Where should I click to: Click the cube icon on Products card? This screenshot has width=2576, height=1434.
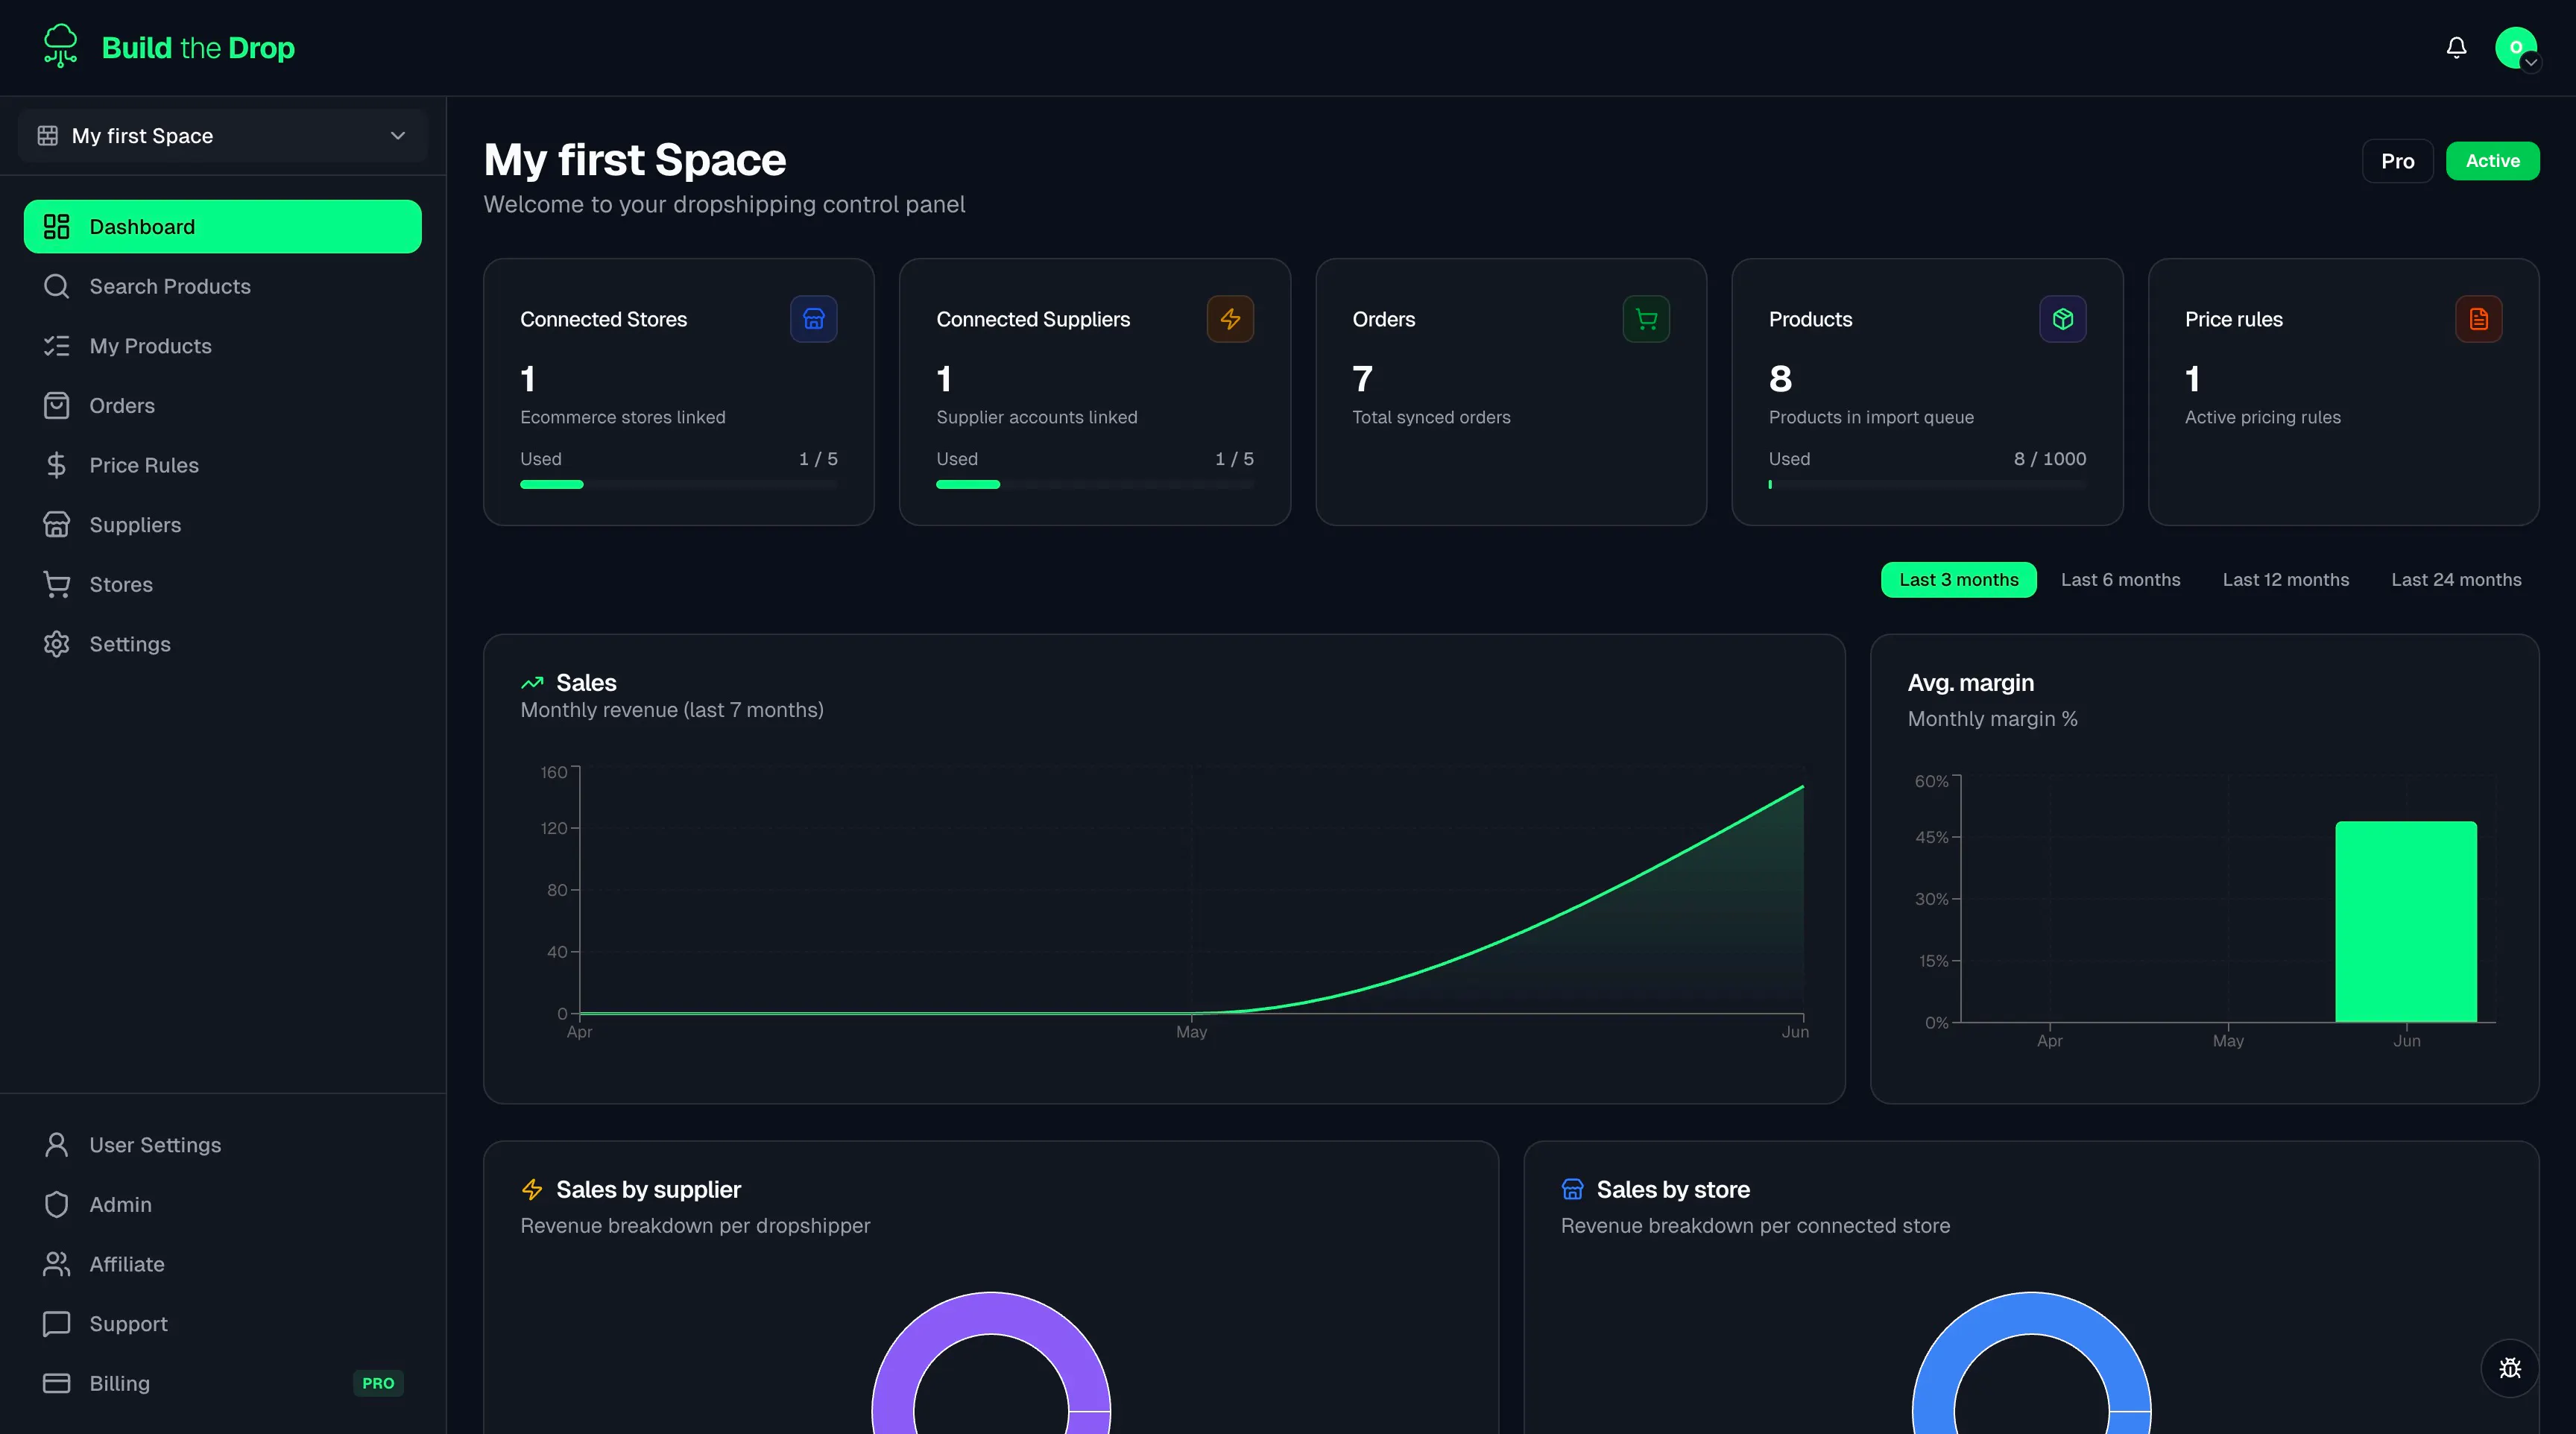point(2063,319)
